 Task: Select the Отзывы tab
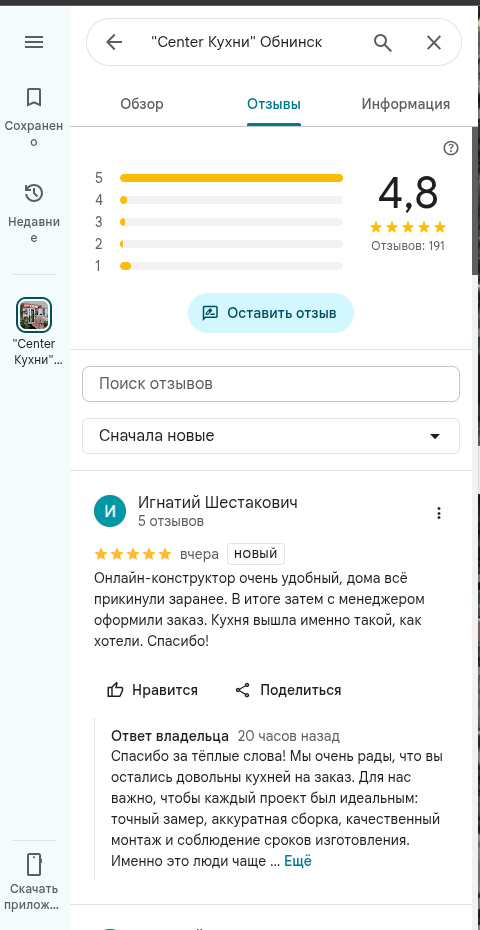pos(274,104)
